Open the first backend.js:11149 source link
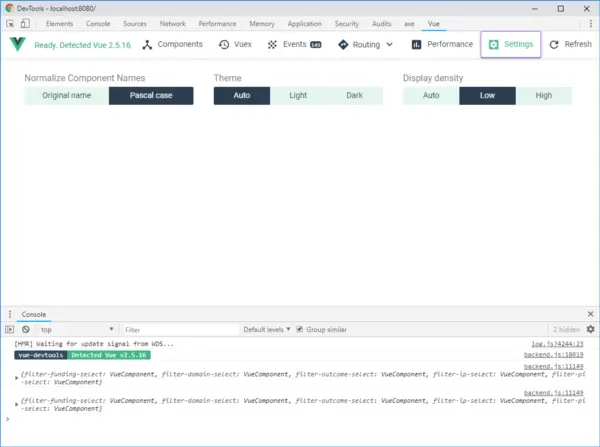The image size is (600, 447). point(554,366)
